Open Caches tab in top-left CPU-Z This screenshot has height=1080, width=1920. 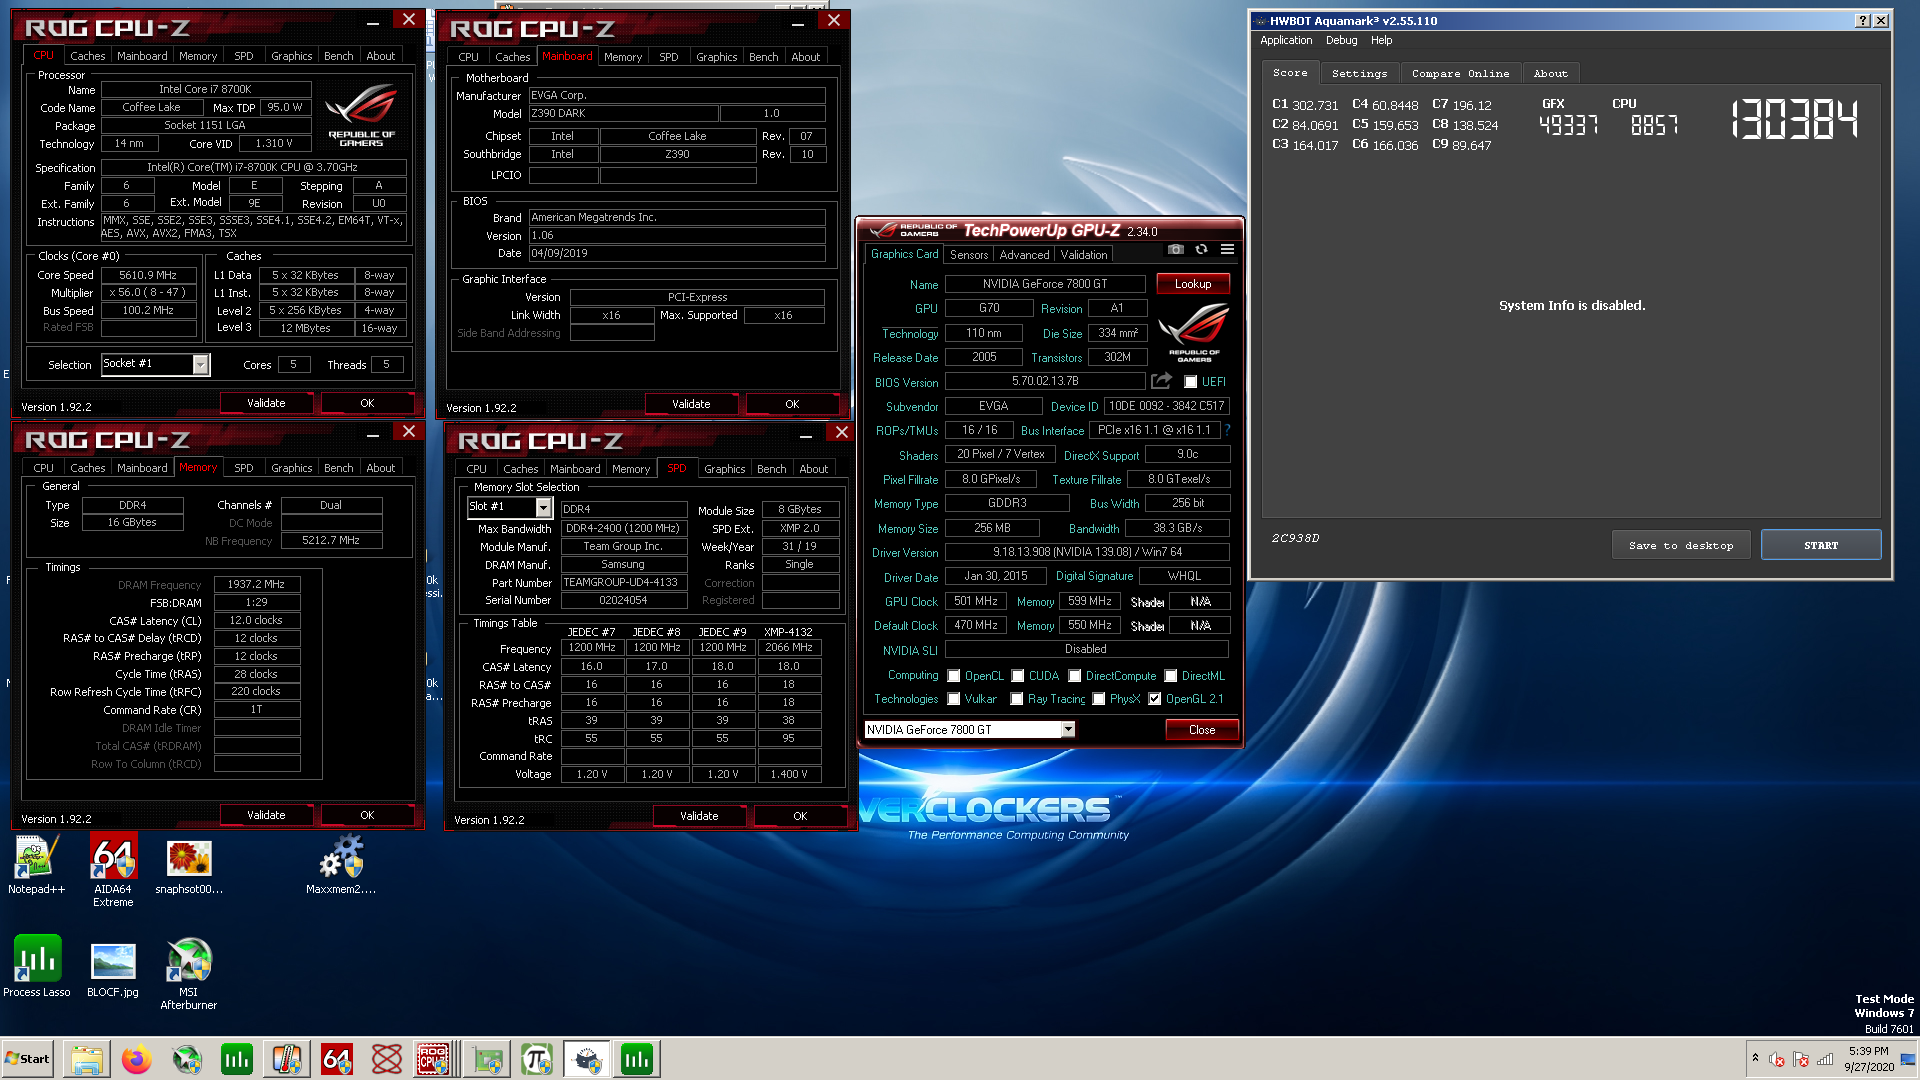(87, 56)
